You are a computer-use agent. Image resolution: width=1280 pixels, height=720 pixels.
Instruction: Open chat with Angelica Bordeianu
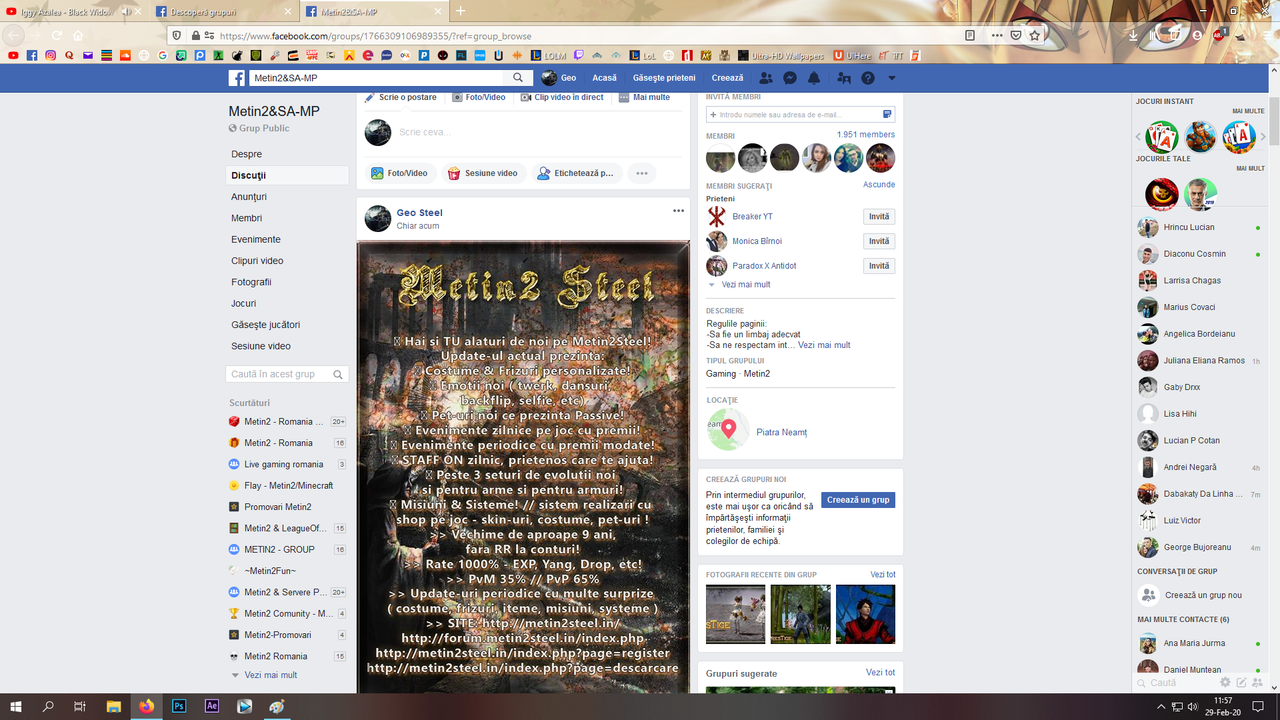[x=1201, y=334]
